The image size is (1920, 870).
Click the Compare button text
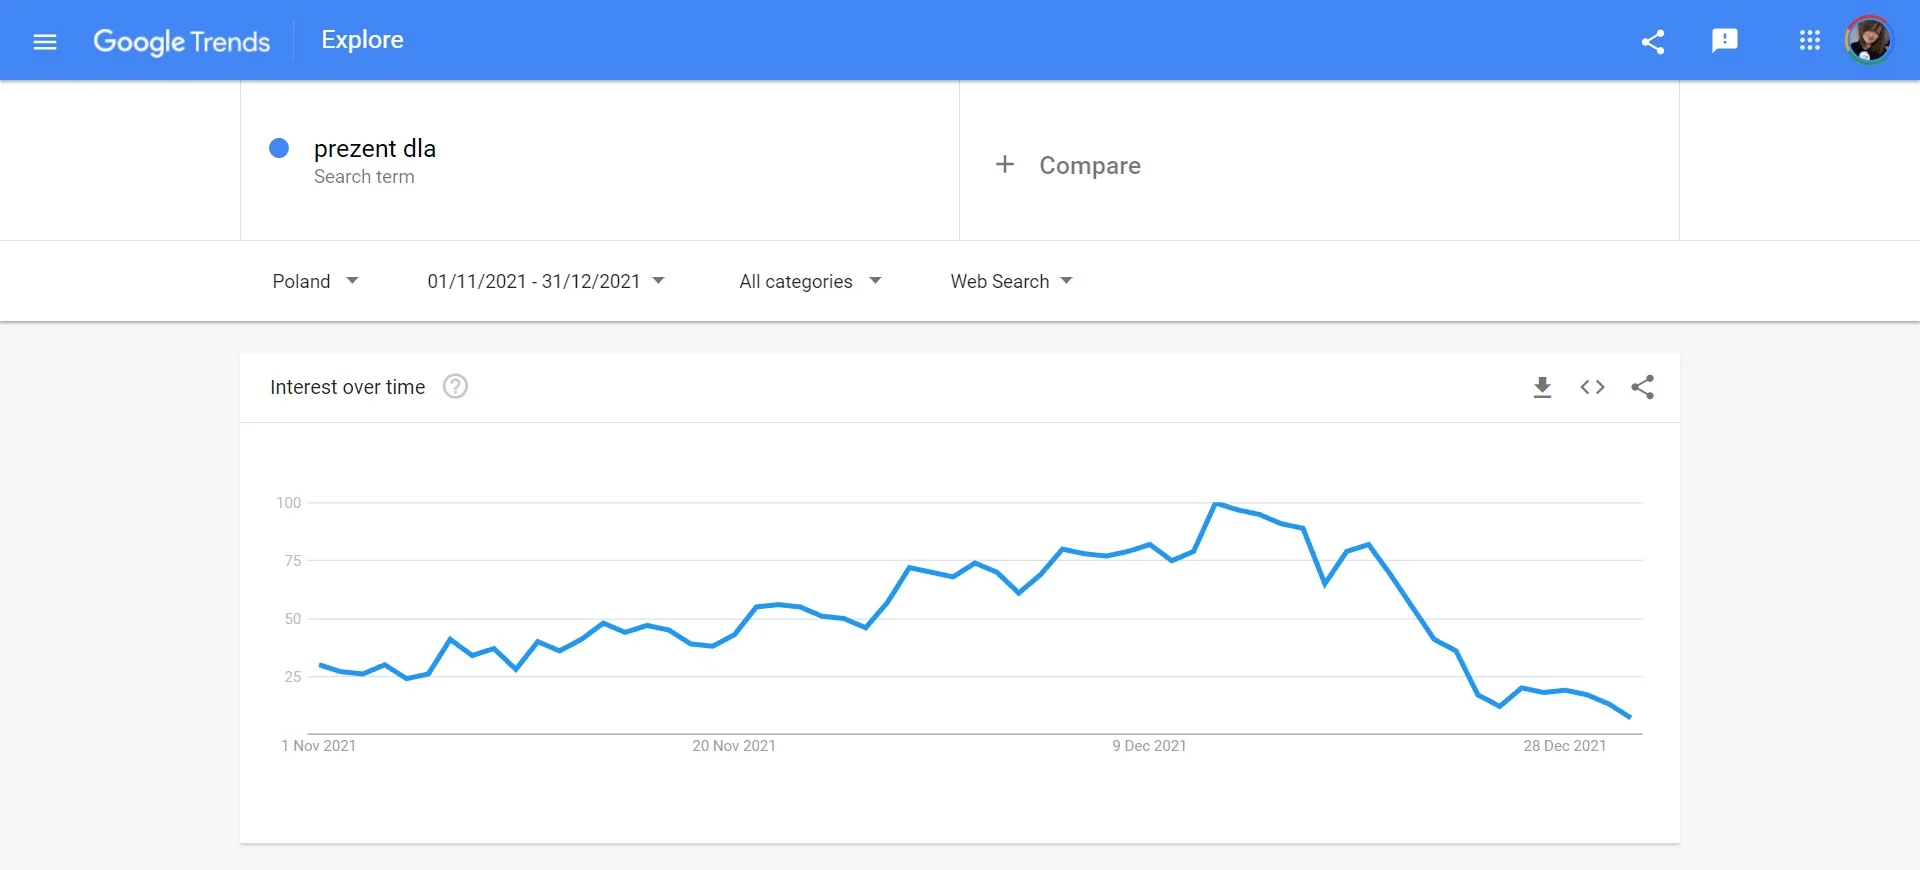[x=1089, y=165]
